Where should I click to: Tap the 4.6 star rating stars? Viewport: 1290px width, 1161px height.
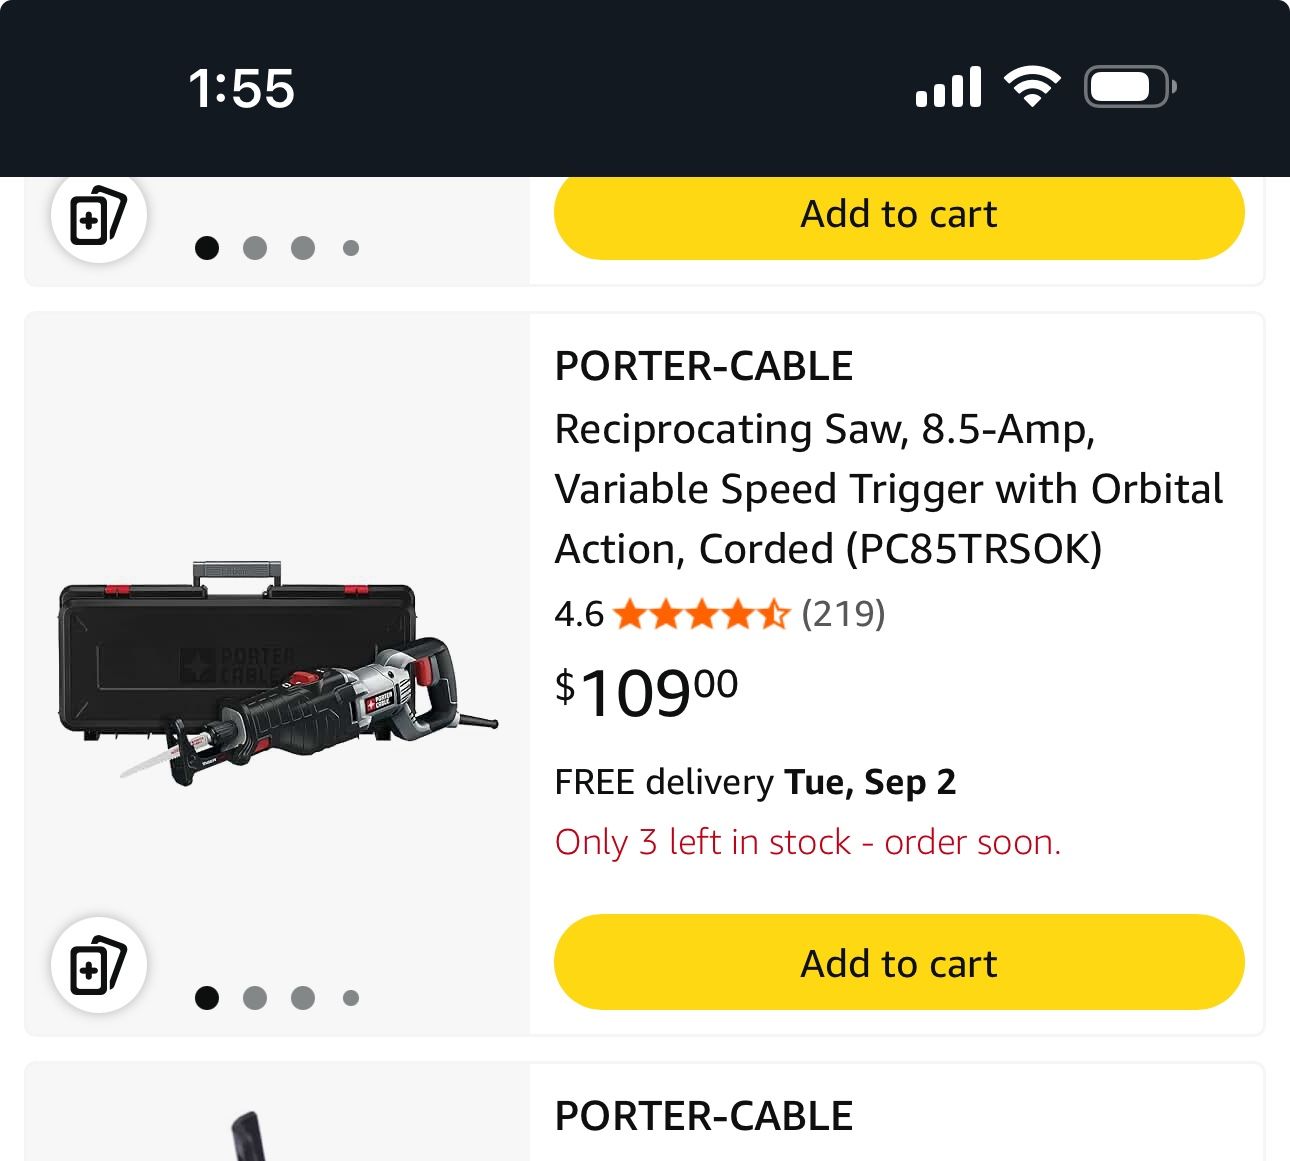coord(701,614)
